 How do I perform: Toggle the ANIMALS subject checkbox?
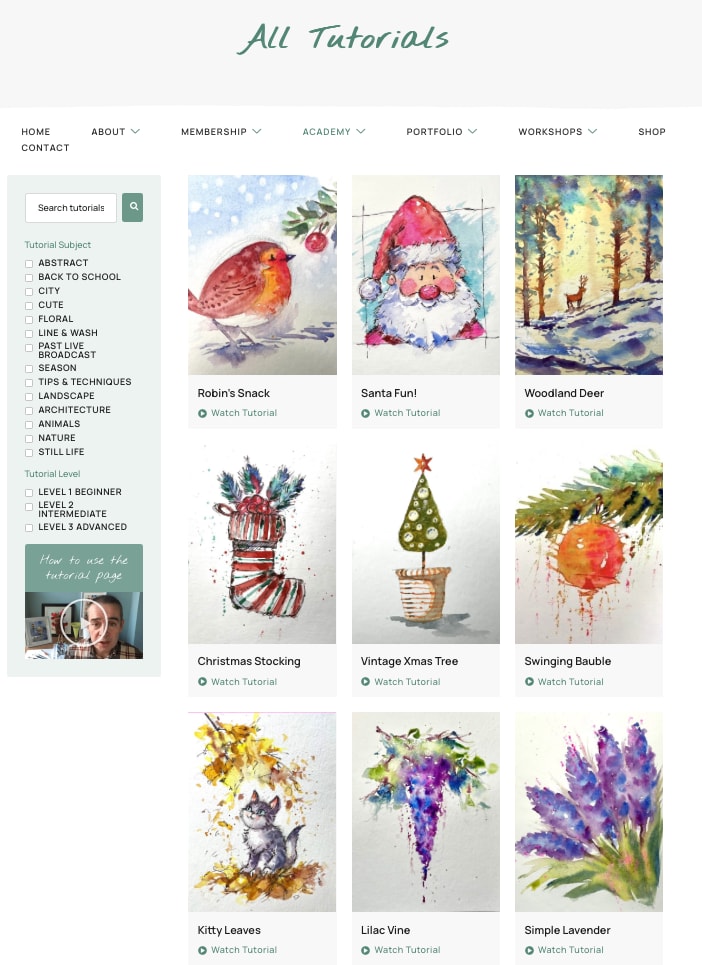coord(29,425)
